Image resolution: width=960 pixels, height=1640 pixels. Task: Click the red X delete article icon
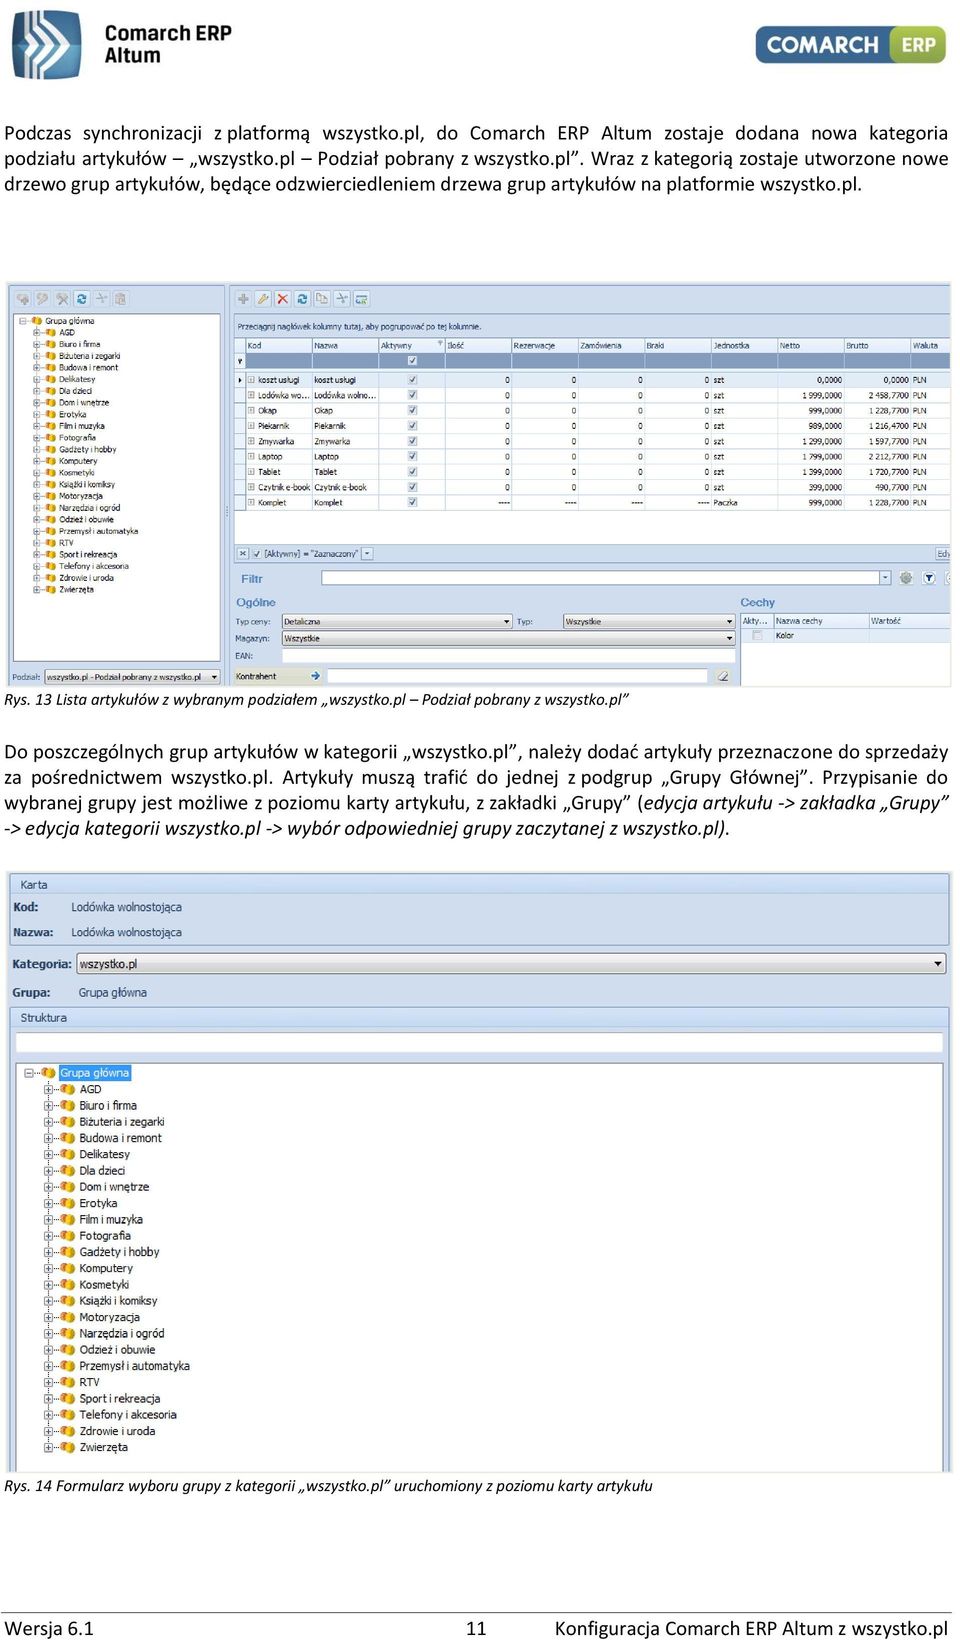(x=283, y=299)
